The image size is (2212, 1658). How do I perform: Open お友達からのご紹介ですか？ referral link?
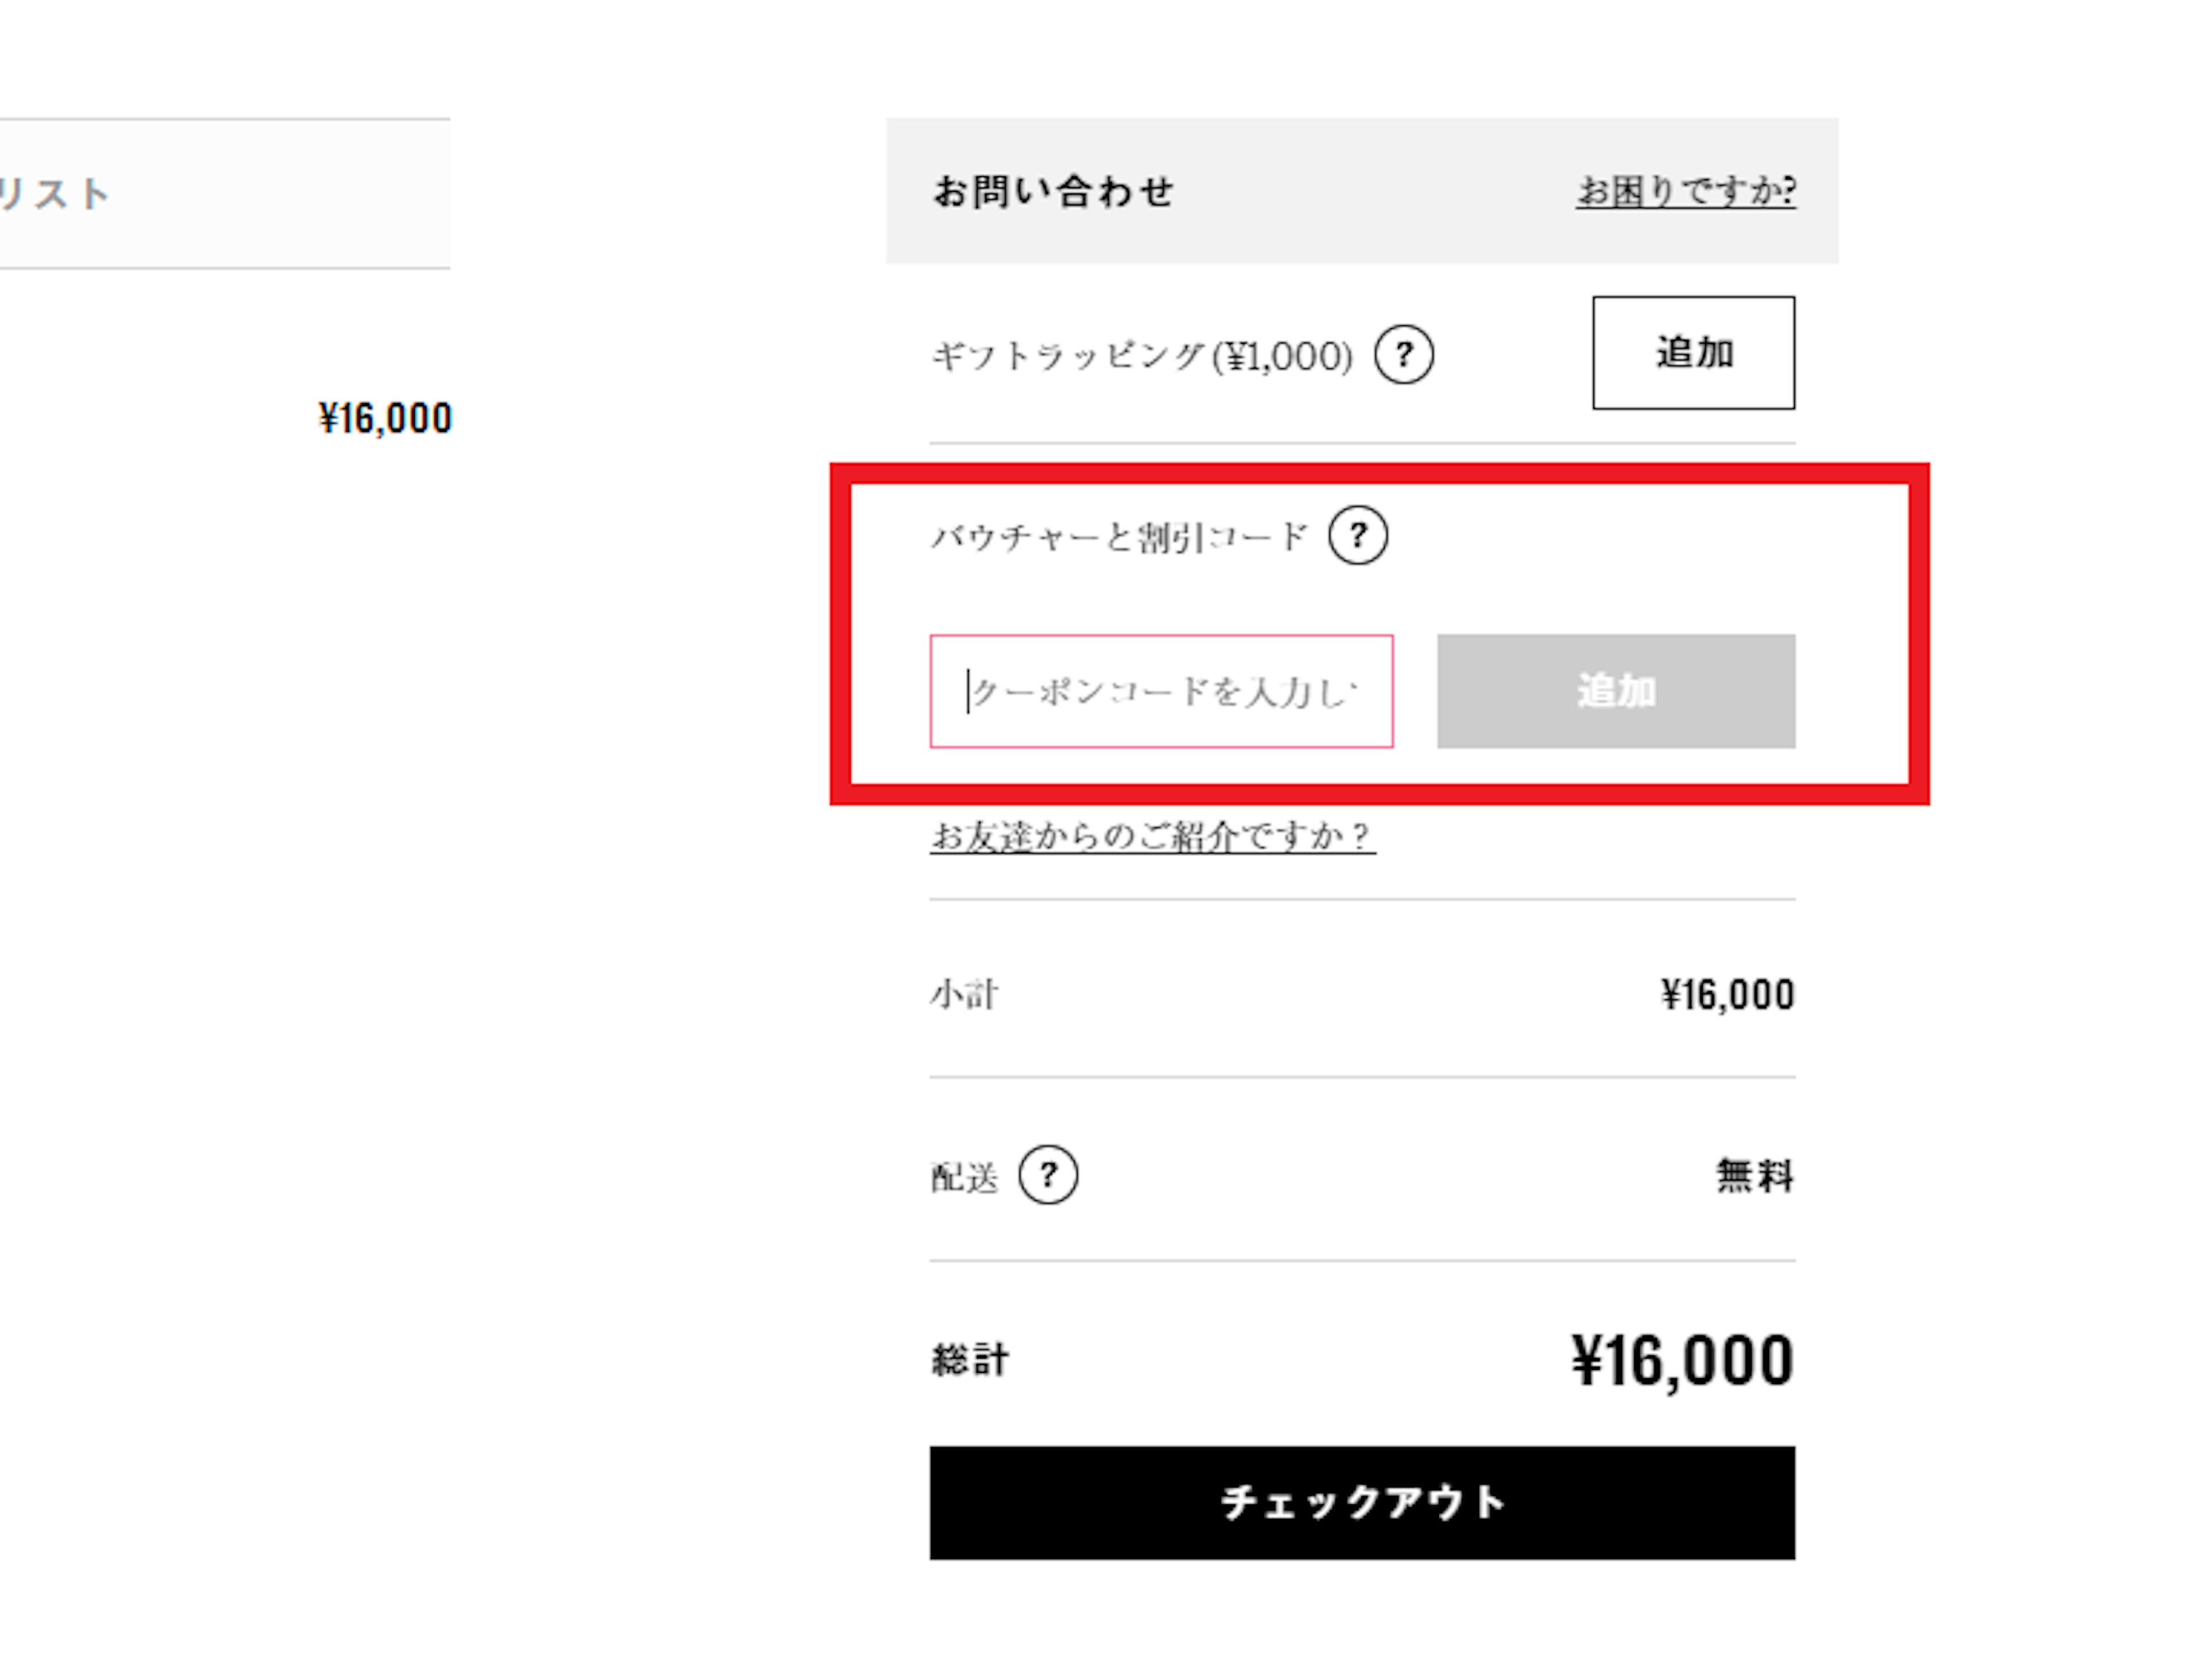[1152, 836]
